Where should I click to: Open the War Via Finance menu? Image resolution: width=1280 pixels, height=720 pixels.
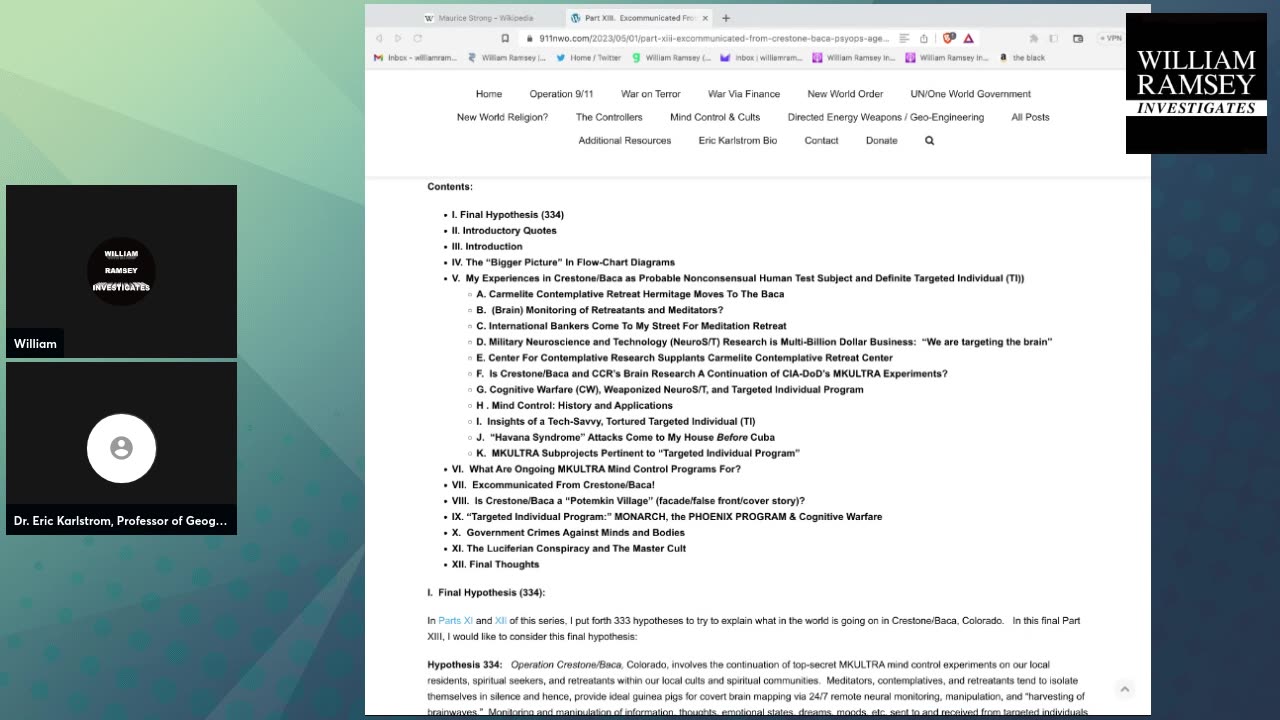click(744, 94)
